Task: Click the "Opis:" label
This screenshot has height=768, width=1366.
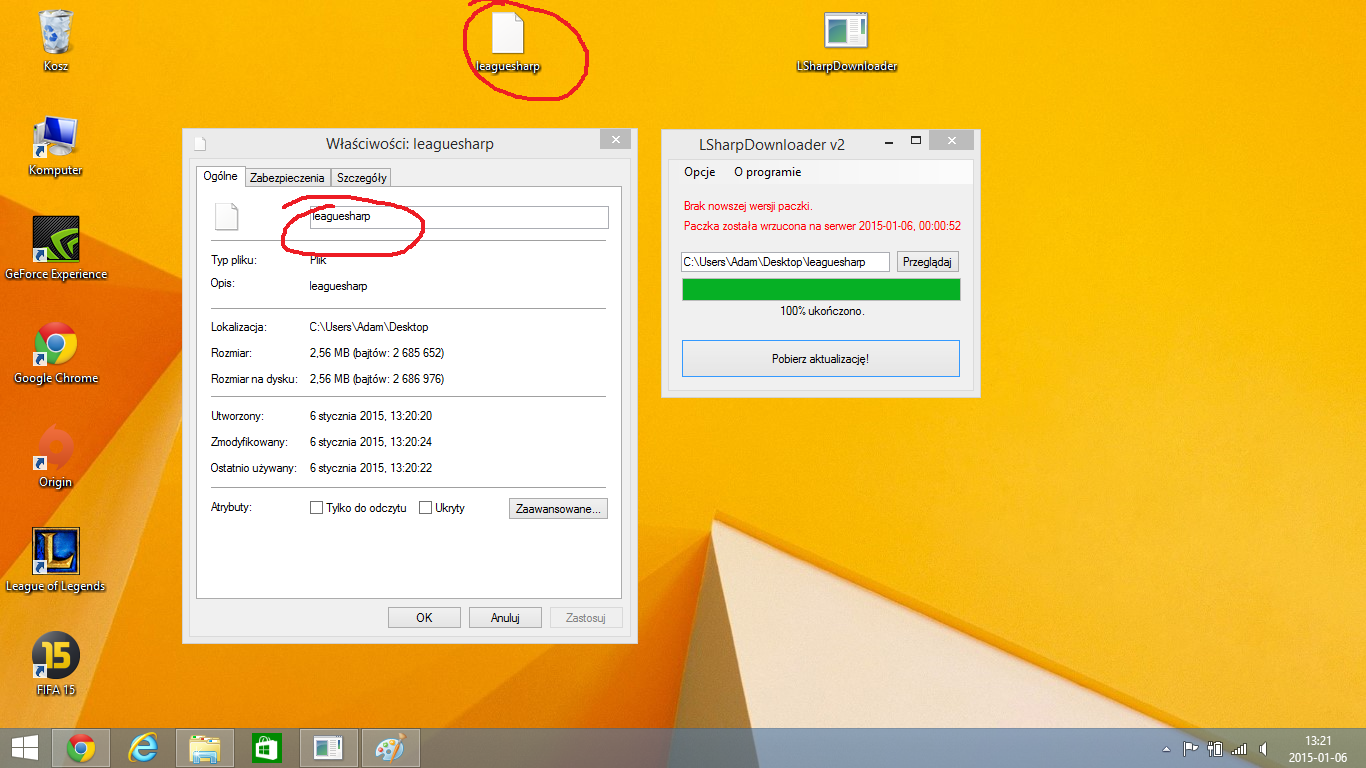Action: (223, 283)
